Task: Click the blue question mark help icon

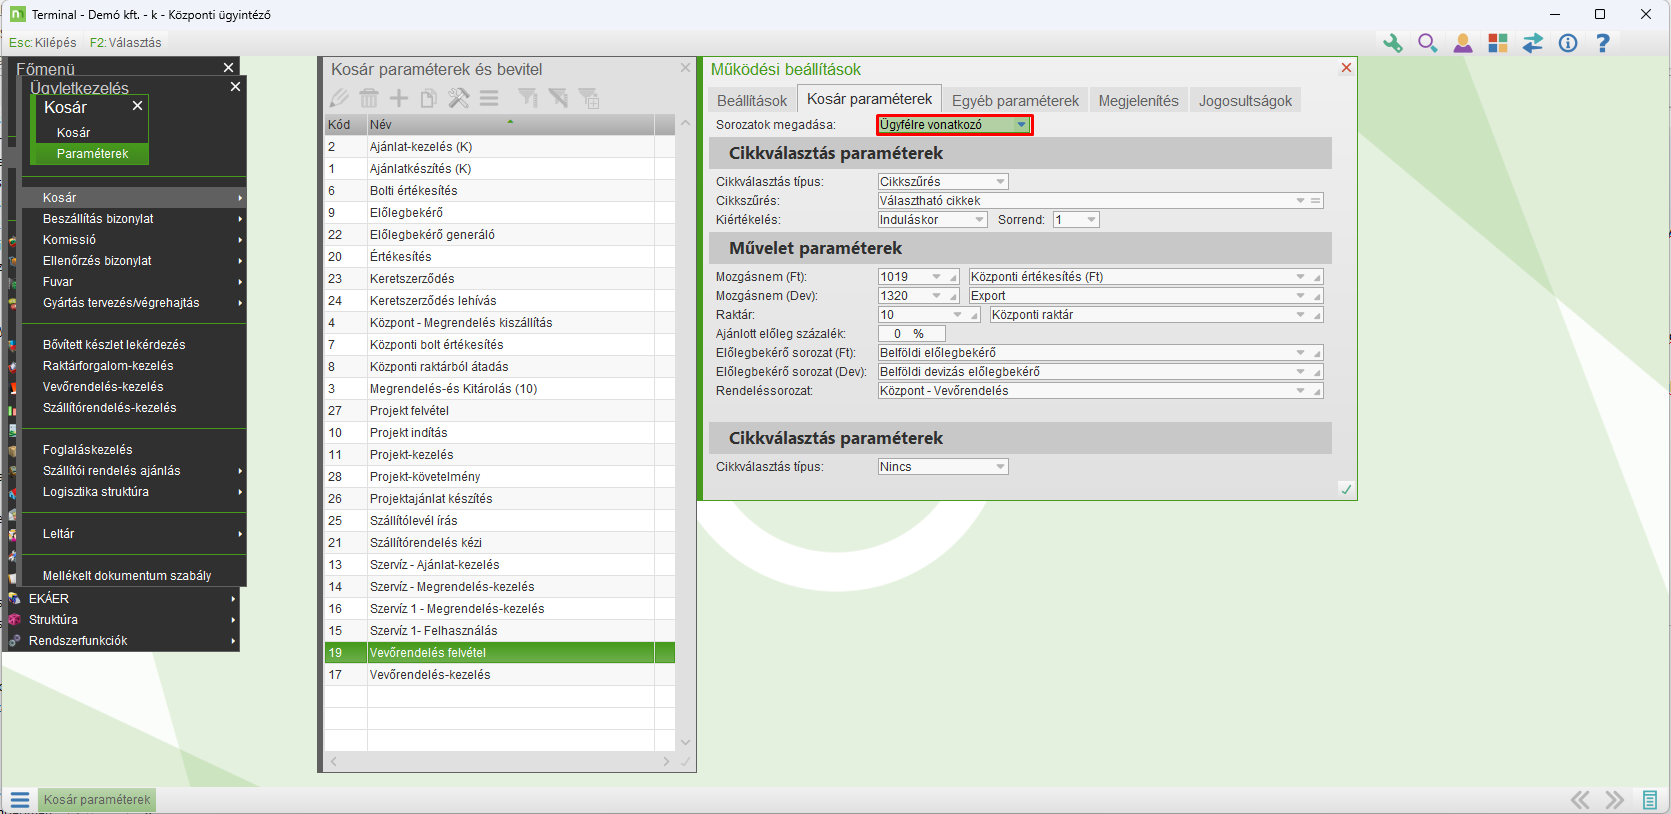Action: [x=1603, y=43]
